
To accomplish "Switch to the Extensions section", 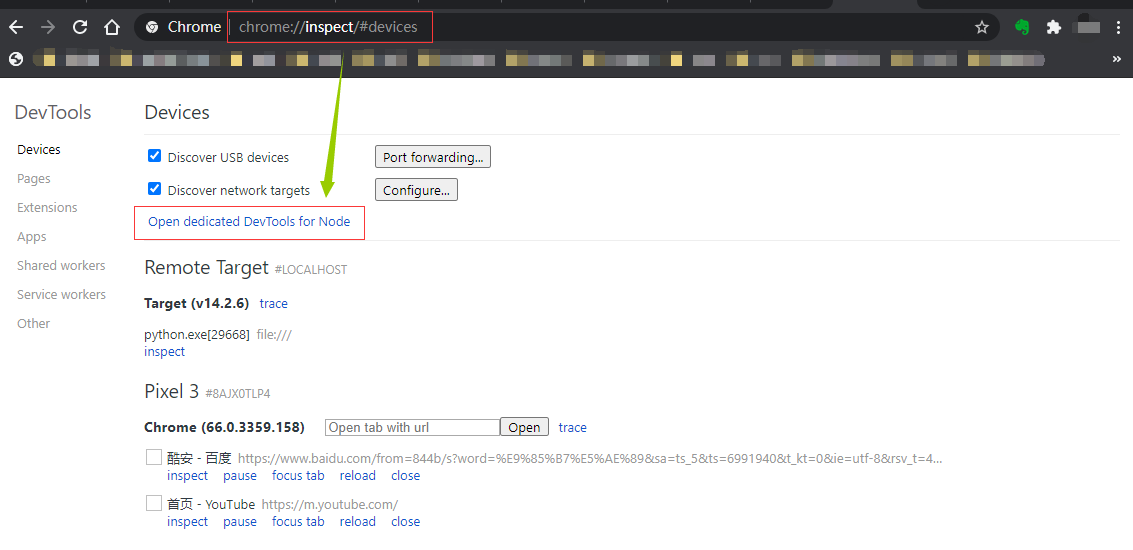I will (x=47, y=207).
